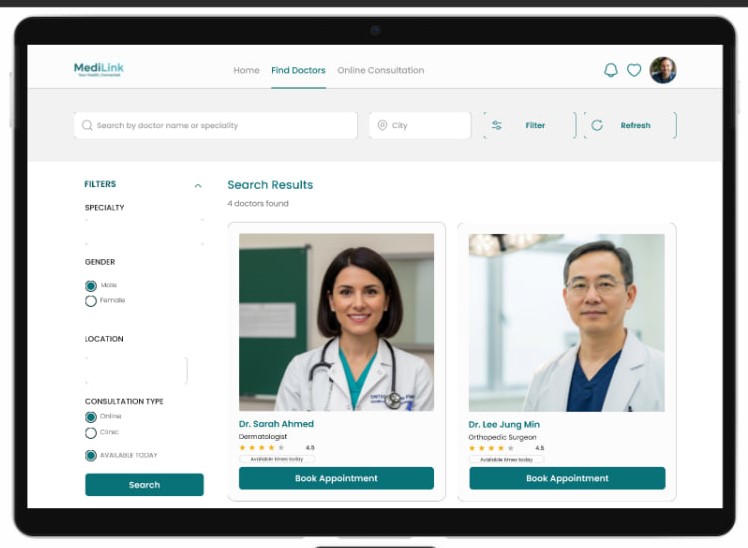Click the notification bell icon
Viewport: 748px width, 548px height.
(610, 70)
